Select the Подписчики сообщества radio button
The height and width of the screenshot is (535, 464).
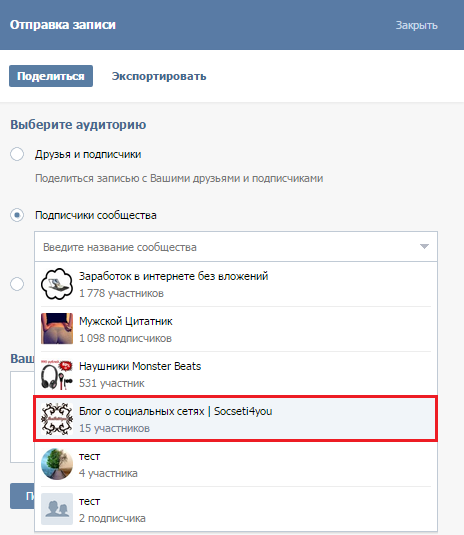pos(17,215)
